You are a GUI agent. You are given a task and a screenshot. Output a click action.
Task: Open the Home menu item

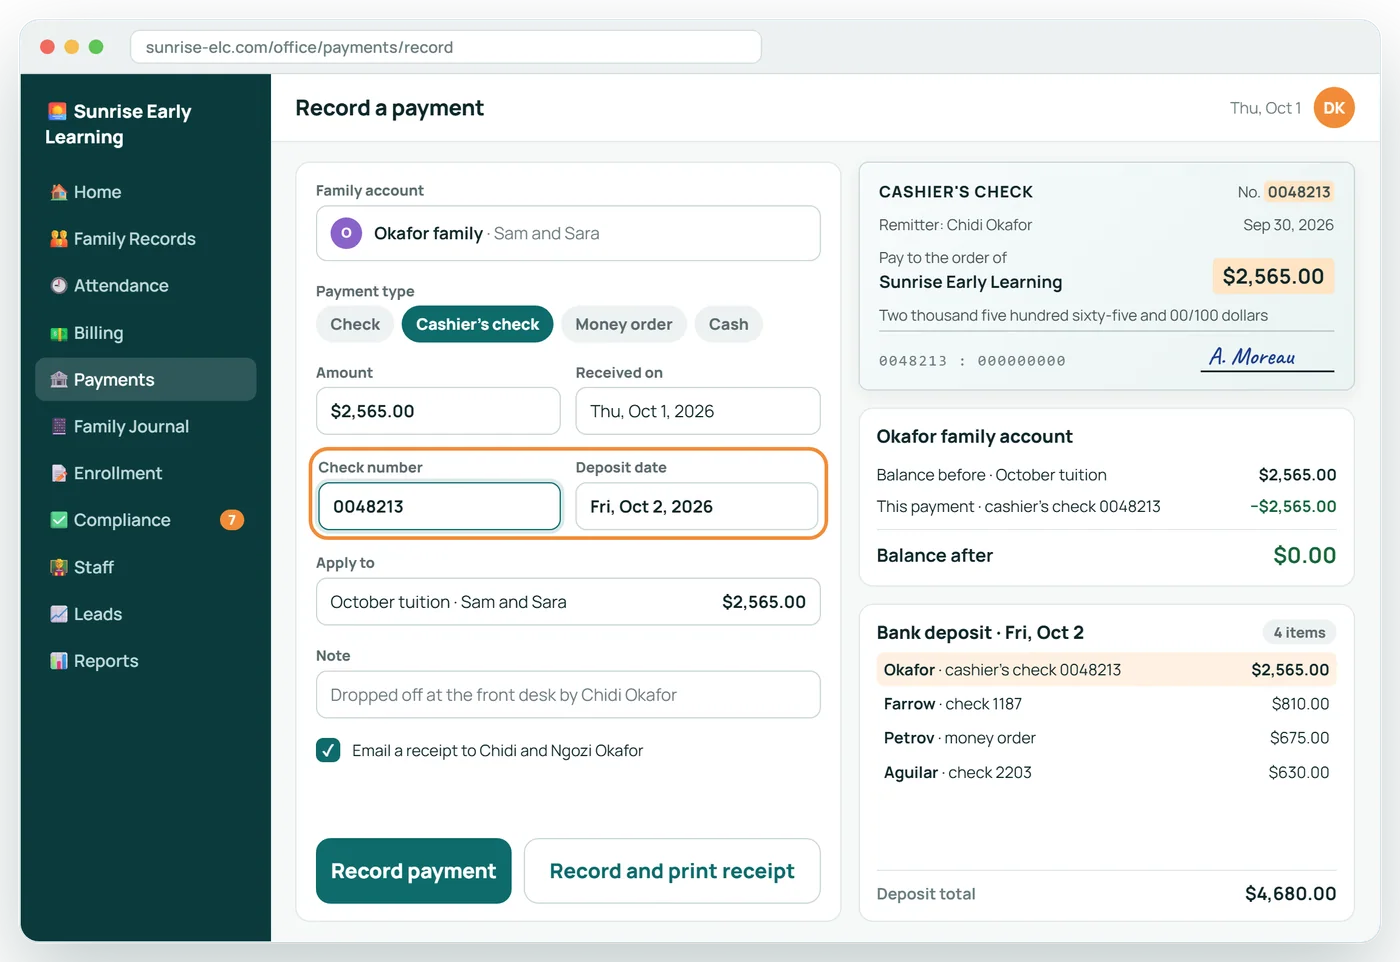pos(146,192)
